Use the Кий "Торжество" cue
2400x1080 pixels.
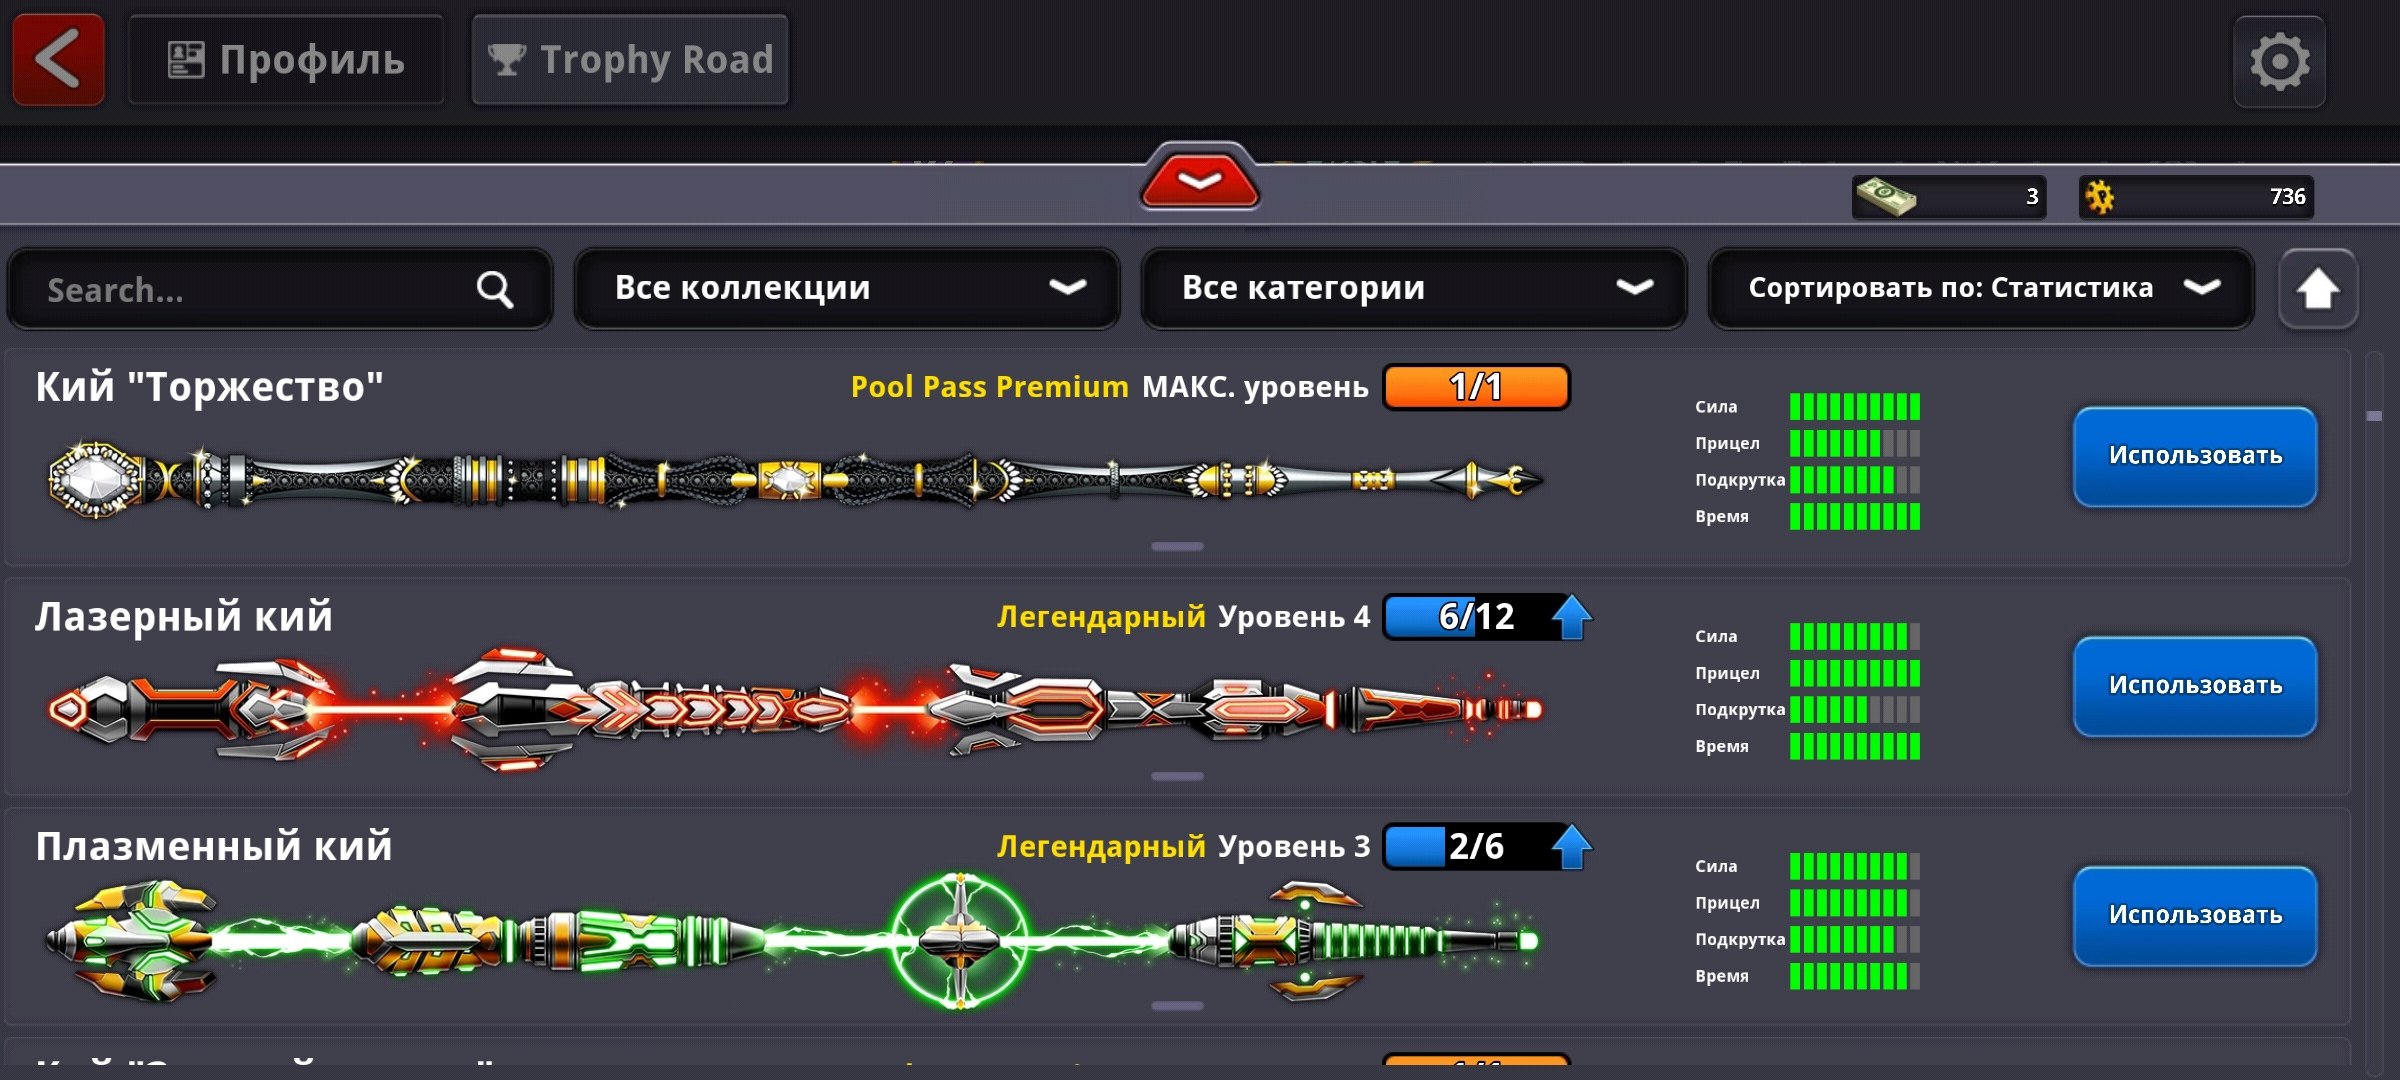(x=2195, y=456)
